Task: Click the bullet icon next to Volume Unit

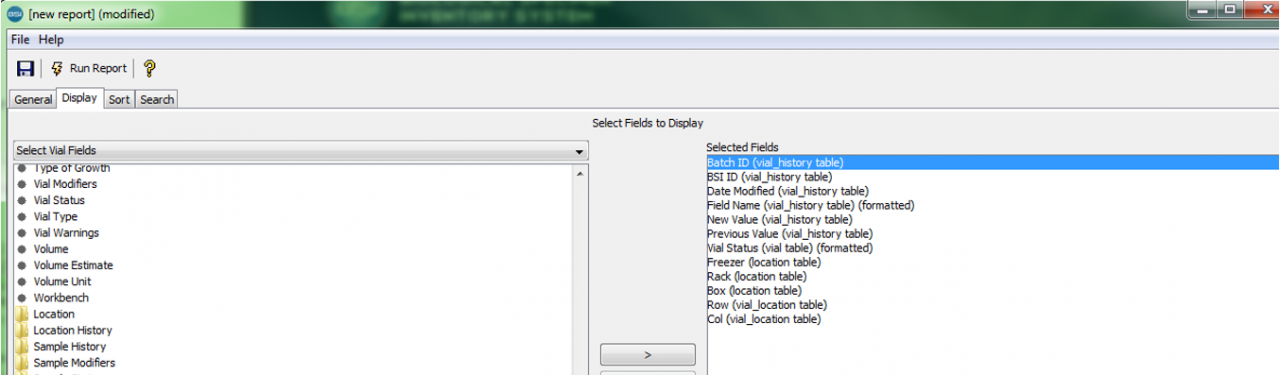Action: click(21, 282)
